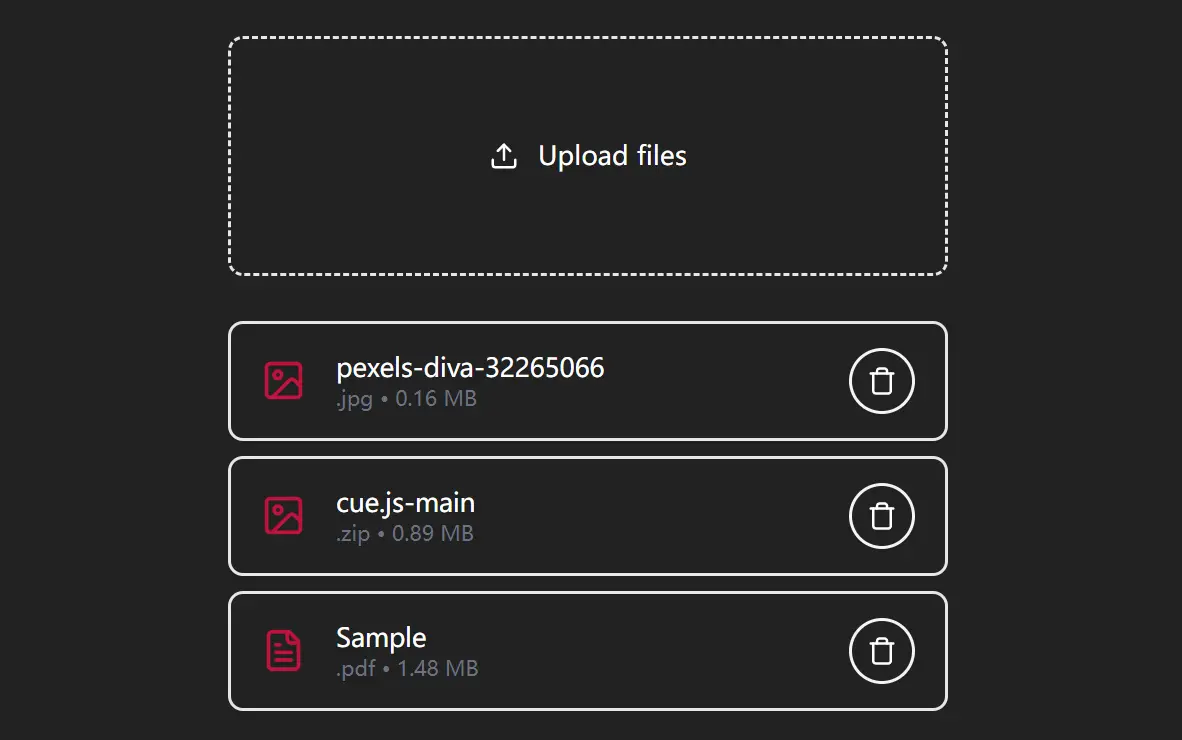This screenshot has width=1182, height=740.
Task: Click the trash icon for the Sample pdf
Action: [881, 651]
